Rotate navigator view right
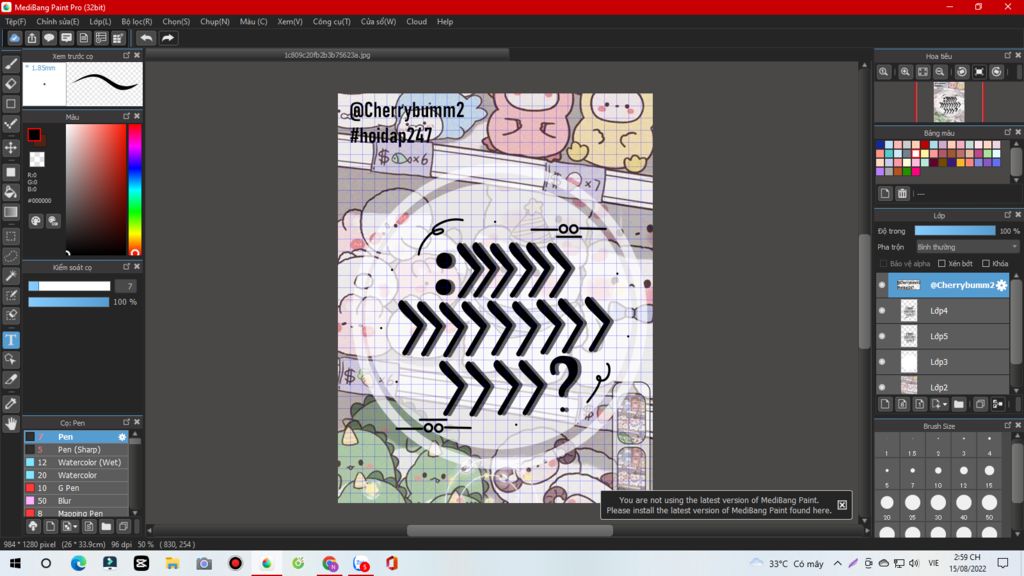 (997, 72)
